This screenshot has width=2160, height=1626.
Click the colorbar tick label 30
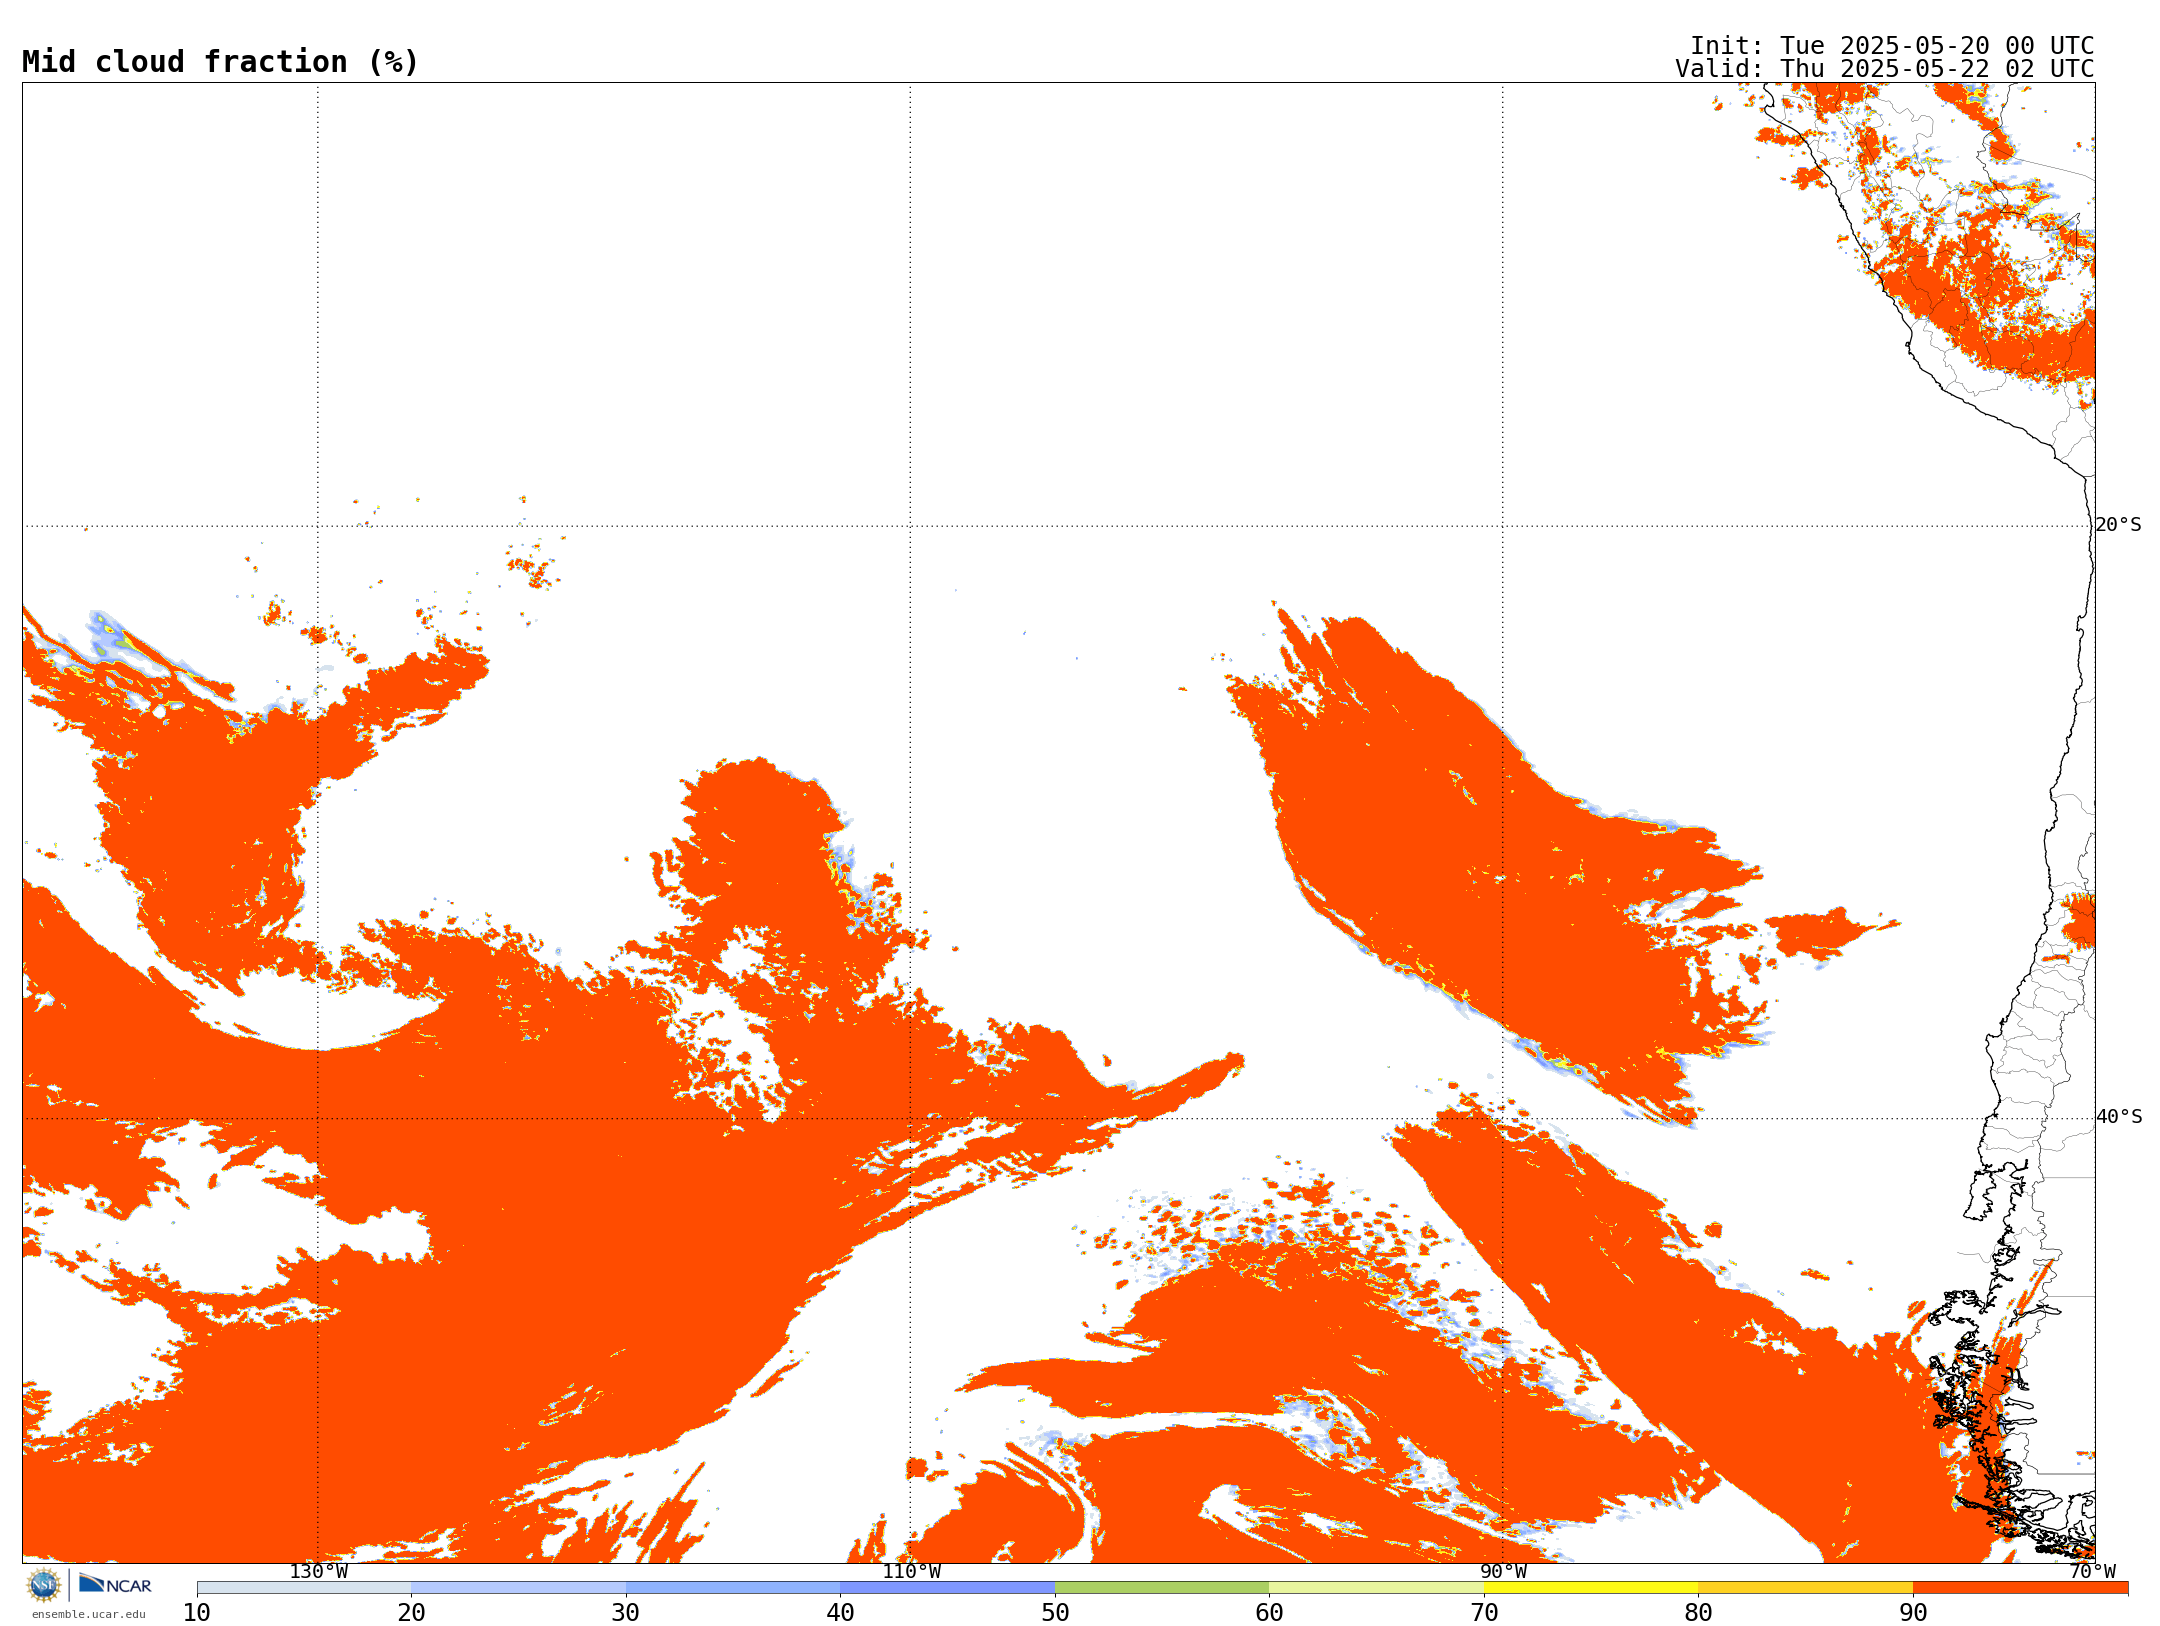coord(626,1613)
